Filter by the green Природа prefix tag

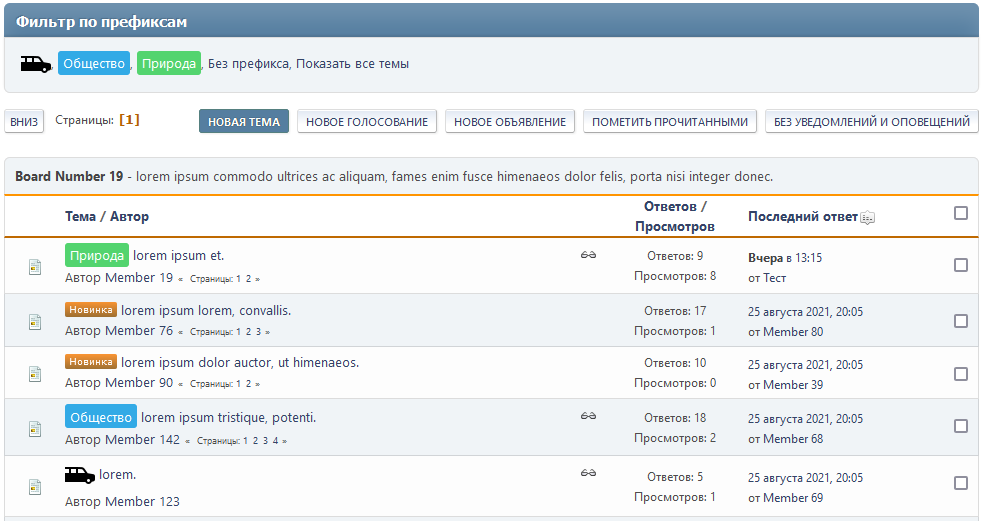pyautogui.click(x=169, y=64)
